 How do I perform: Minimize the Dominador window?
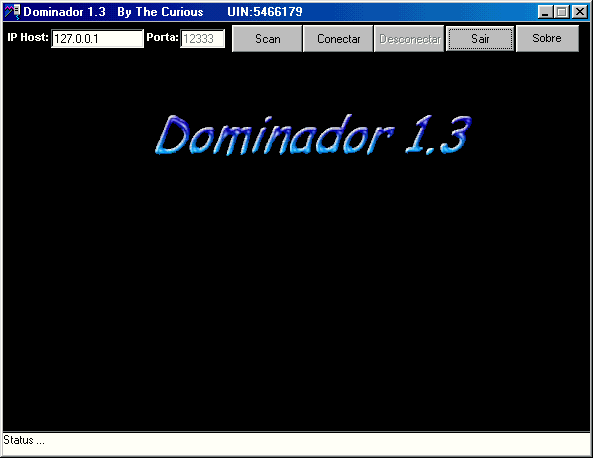click(545, 12)
